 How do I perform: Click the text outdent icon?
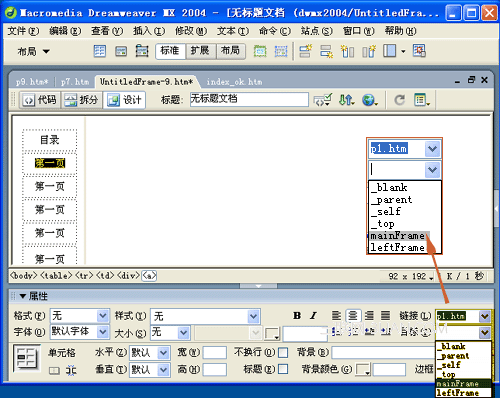pos(369,331)
